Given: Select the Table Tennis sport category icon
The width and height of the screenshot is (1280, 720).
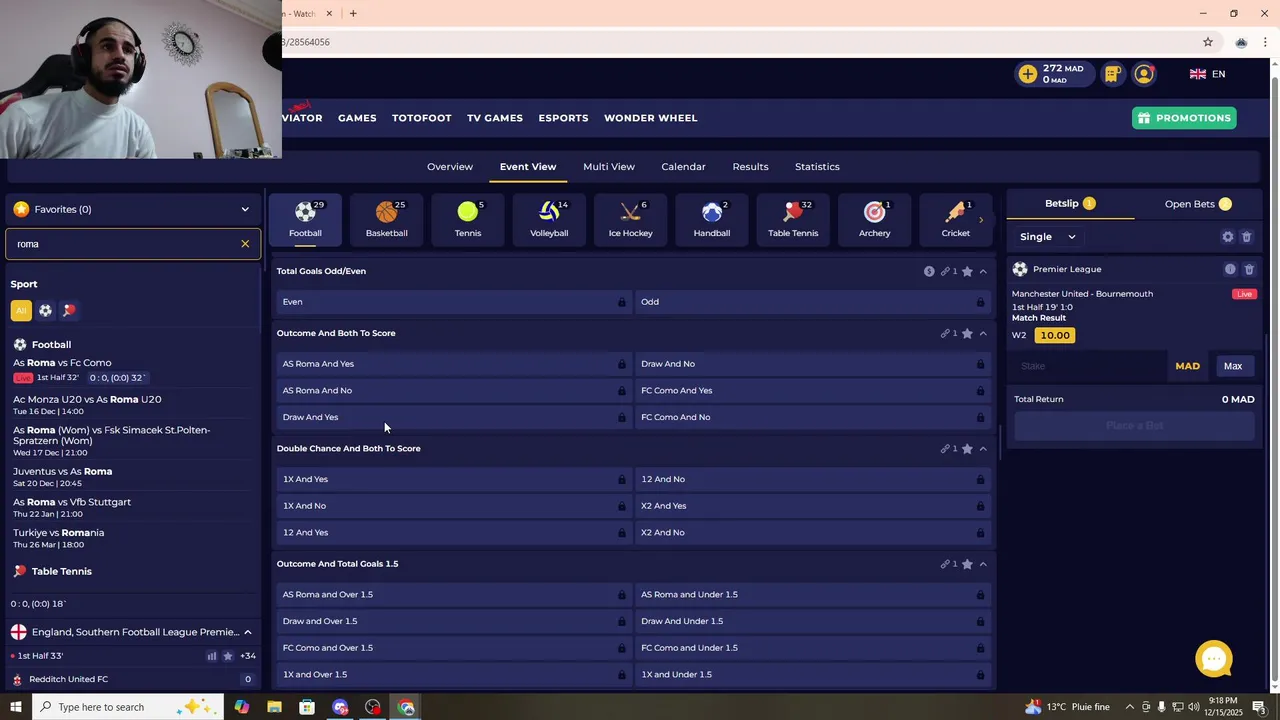Looking at the screenshot, I should point(793,219).
